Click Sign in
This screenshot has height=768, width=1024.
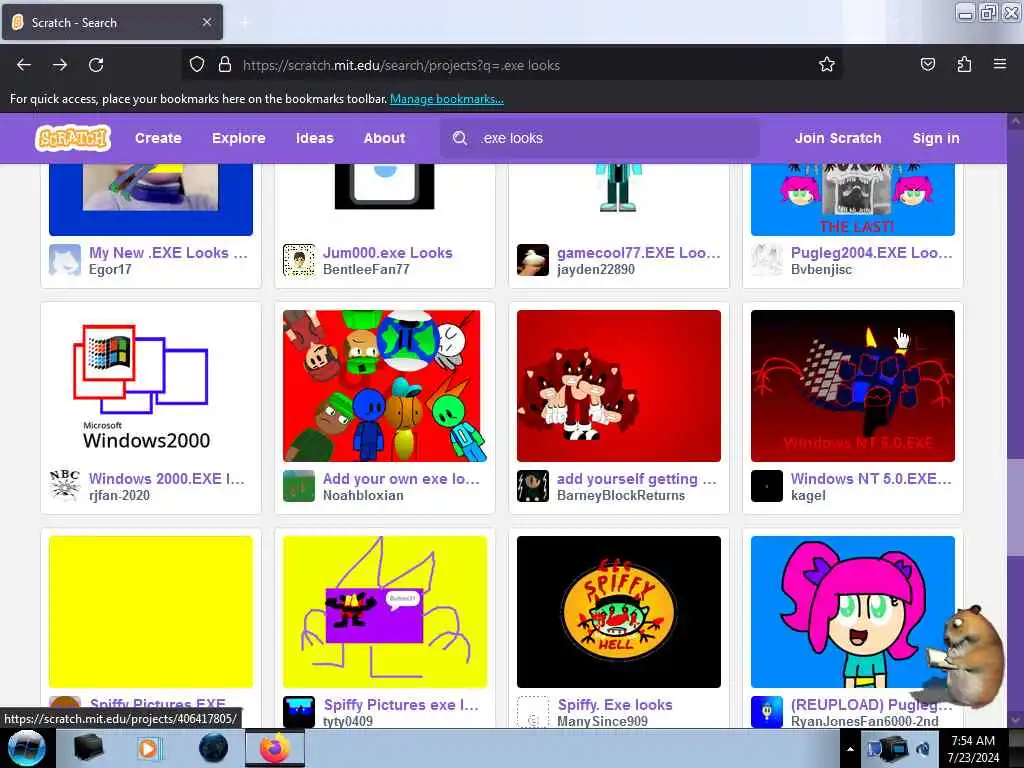click(x=936, y=138)
